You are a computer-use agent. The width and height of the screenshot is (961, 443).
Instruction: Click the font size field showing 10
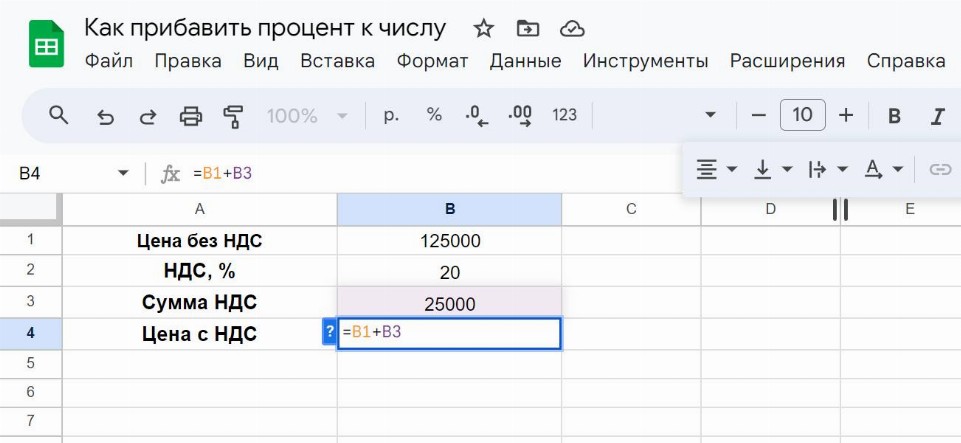point(802,115)
